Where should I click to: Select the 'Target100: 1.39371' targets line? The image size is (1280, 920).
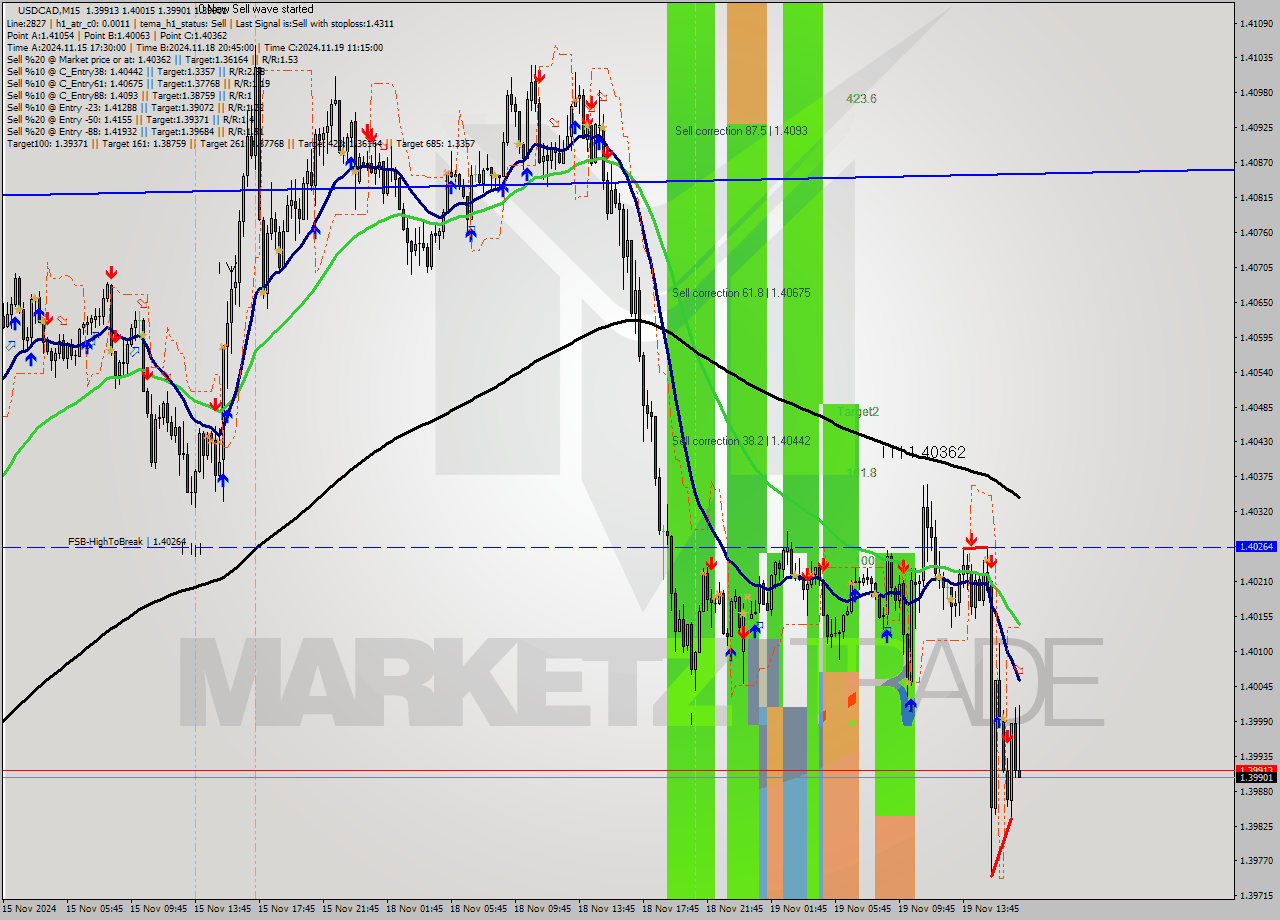click(x=240, y=143)
